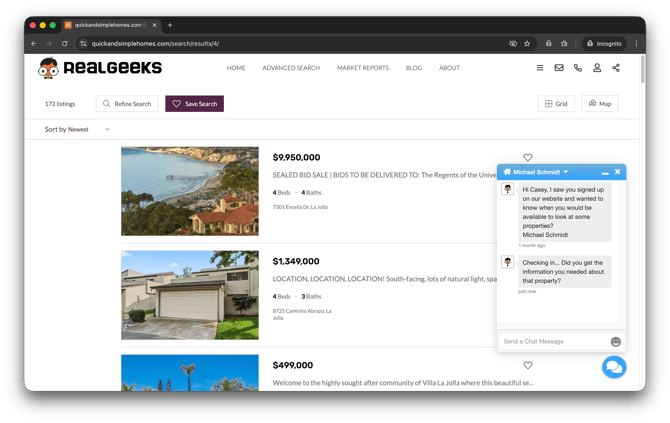The width and height of the screenshot is (670, 423).
Task: Minimize the Michael Schmidt chat window
Action: [605, 172]
